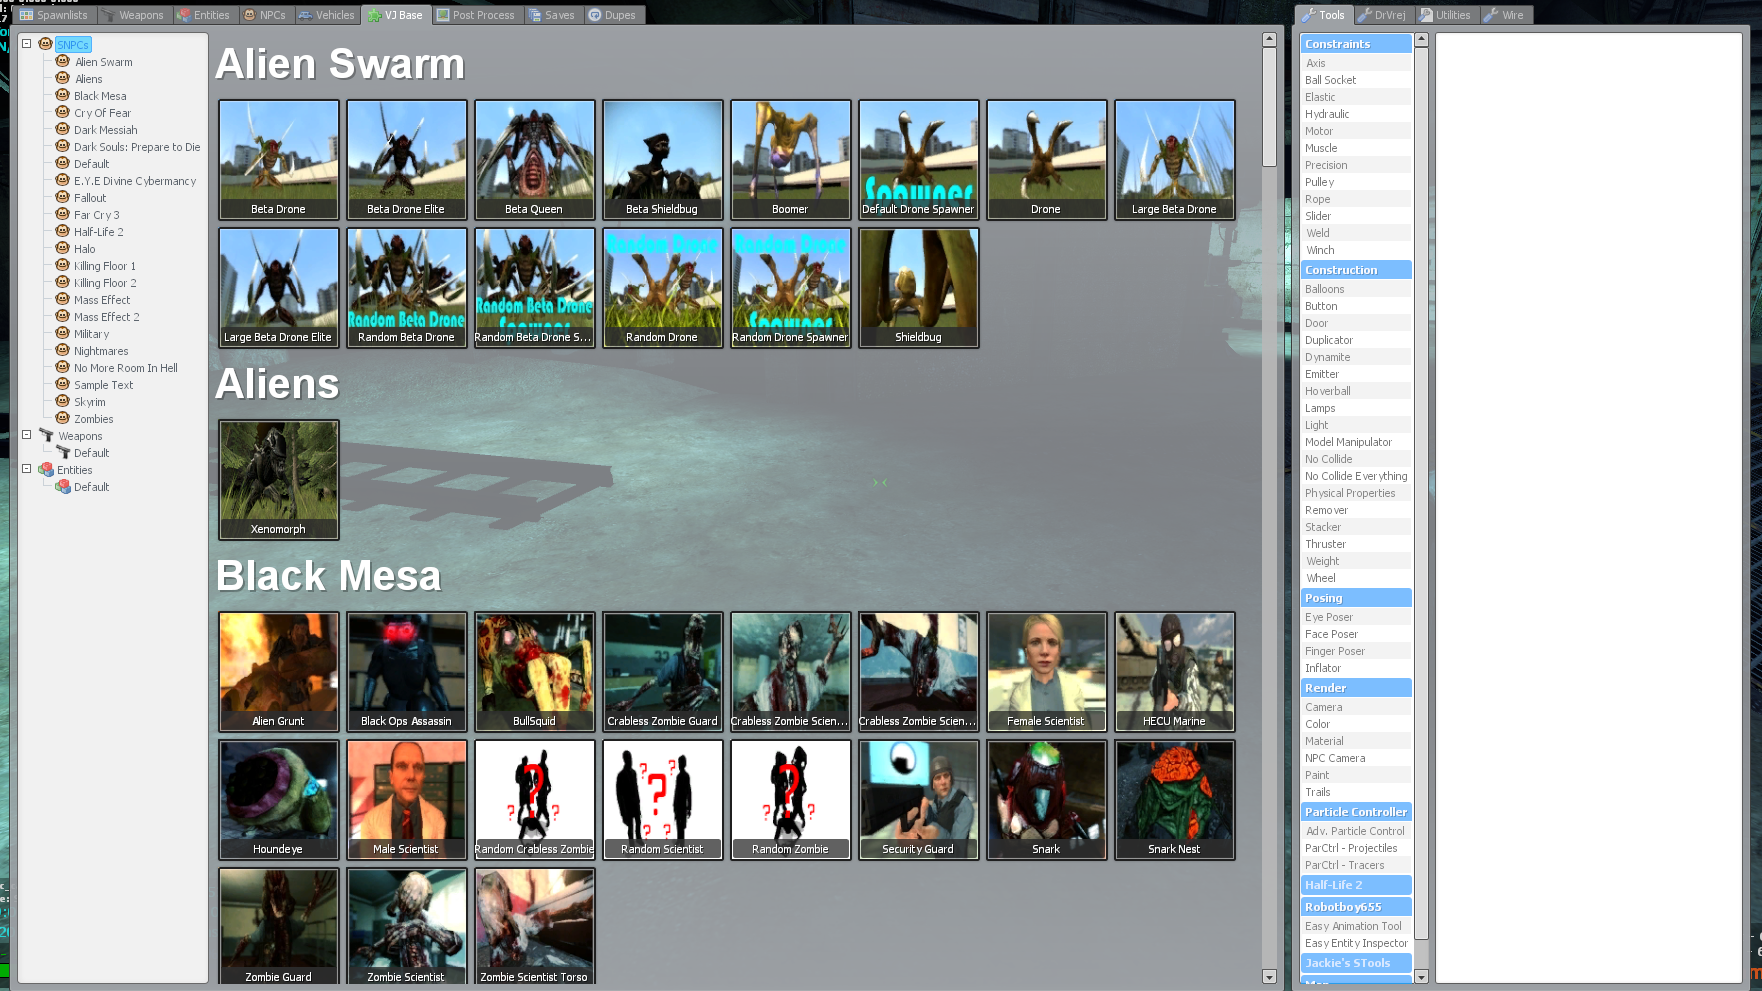Viewport: 1762px width, 991px height.
Task: Select the Beta Queen spawn icon
Action: 535,160
